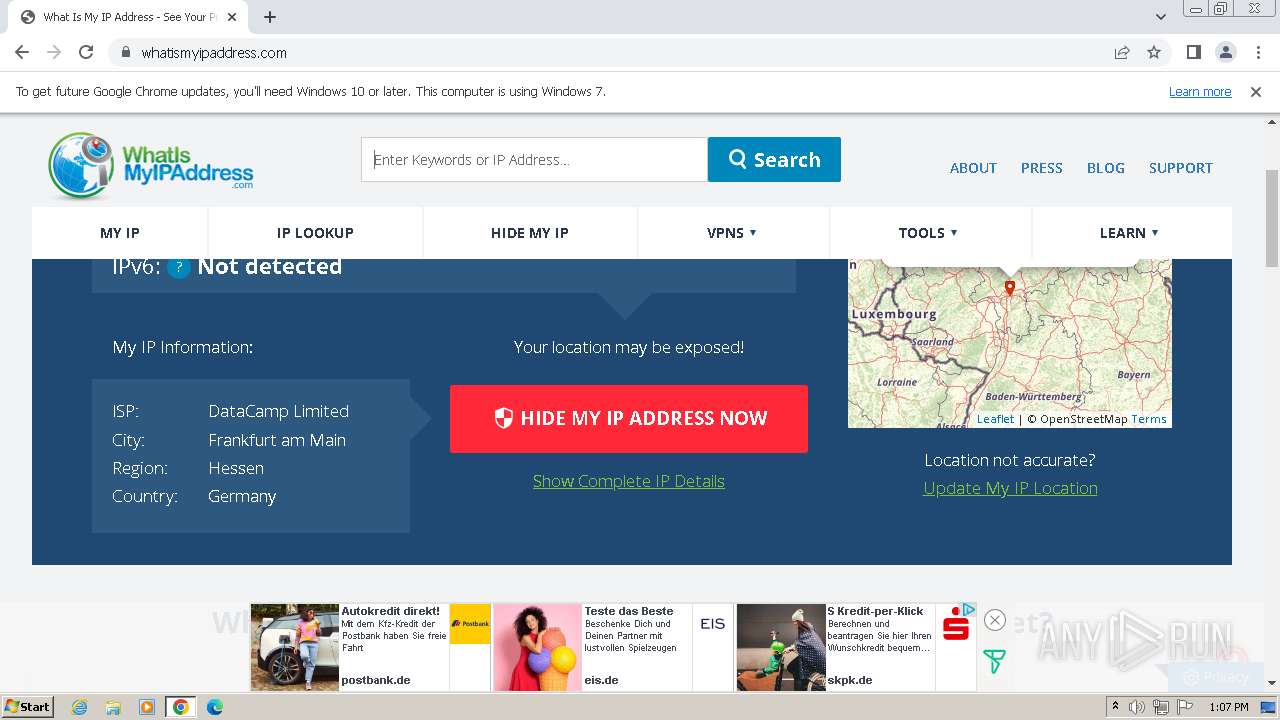Show hidden tray icons arrow
Image resolution: width=1280 pixels, height=720 pixels.
(1116, 707)
